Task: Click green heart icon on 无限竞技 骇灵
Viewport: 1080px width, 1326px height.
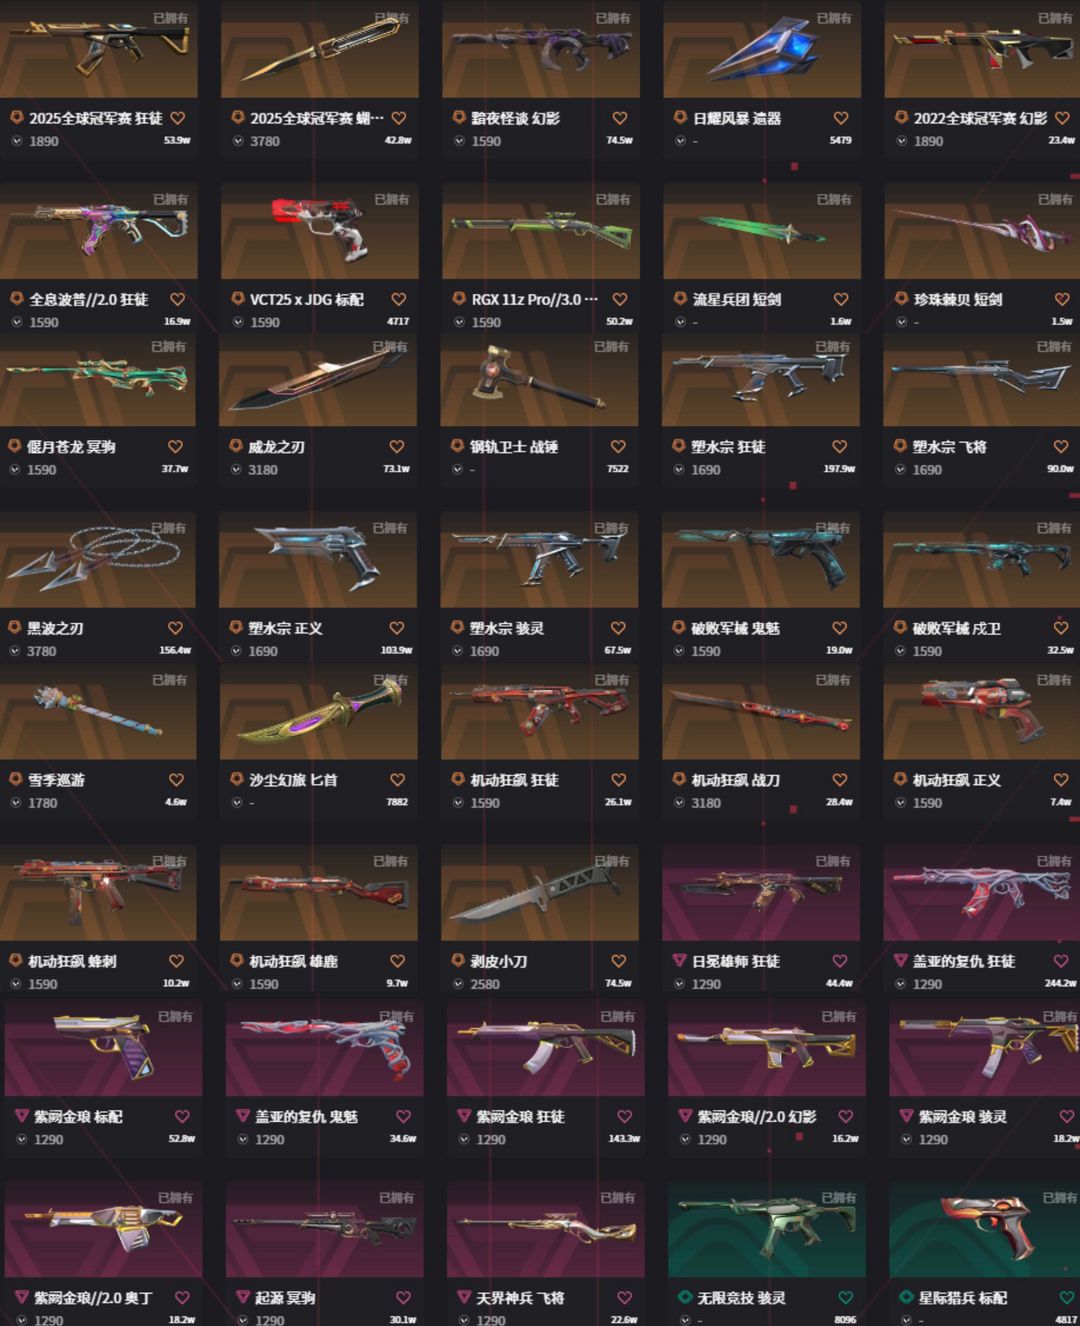Action: click(x=846, y=1298)
